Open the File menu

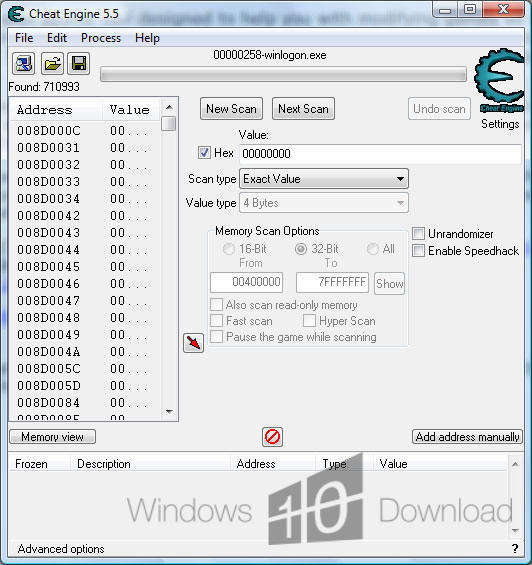coord(24,38)
